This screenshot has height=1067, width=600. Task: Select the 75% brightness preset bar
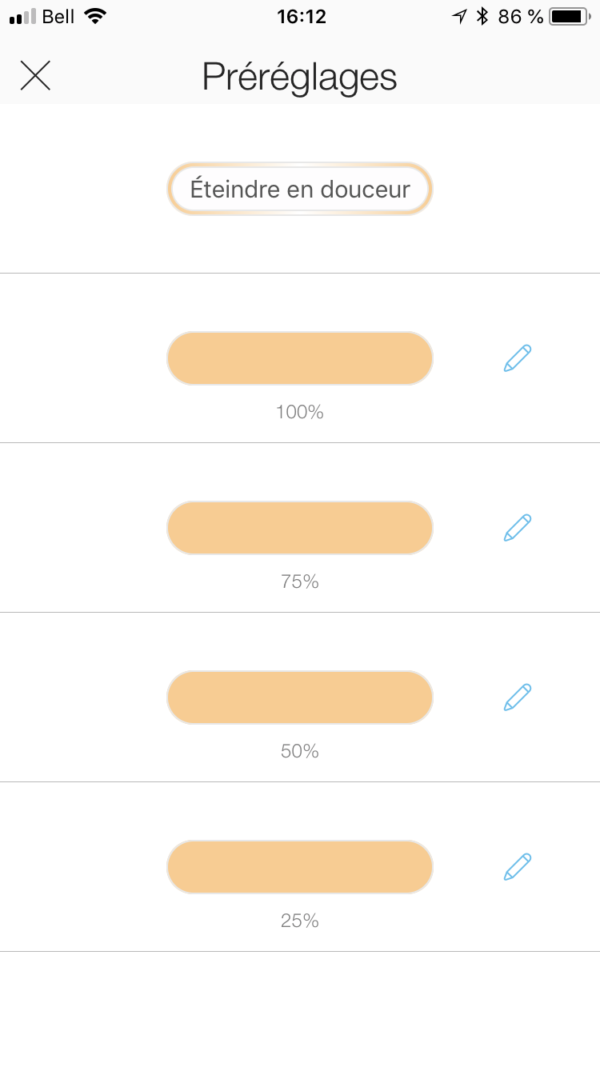(299, 528)
